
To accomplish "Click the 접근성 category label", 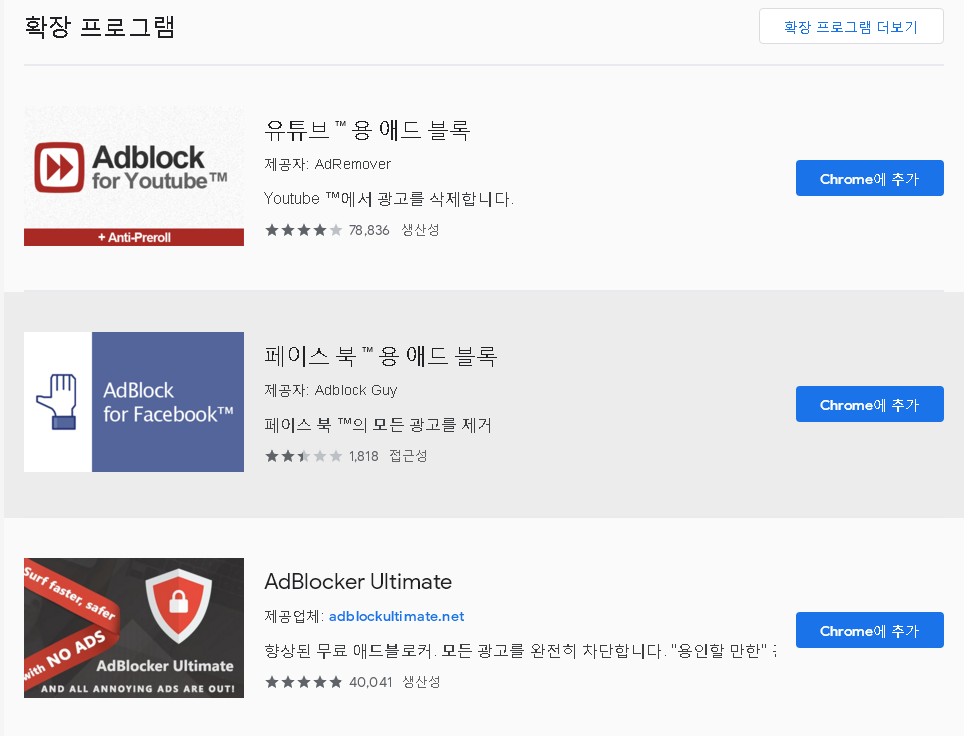I will [408, 456].
